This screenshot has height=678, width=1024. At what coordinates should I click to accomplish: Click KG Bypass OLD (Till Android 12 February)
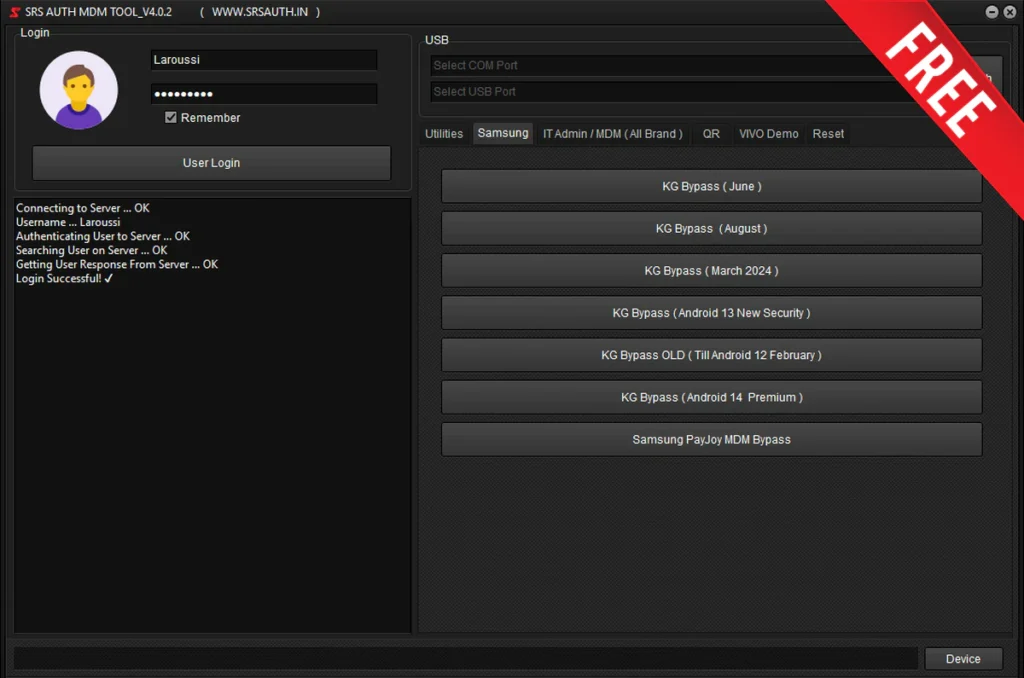point(712,355)
